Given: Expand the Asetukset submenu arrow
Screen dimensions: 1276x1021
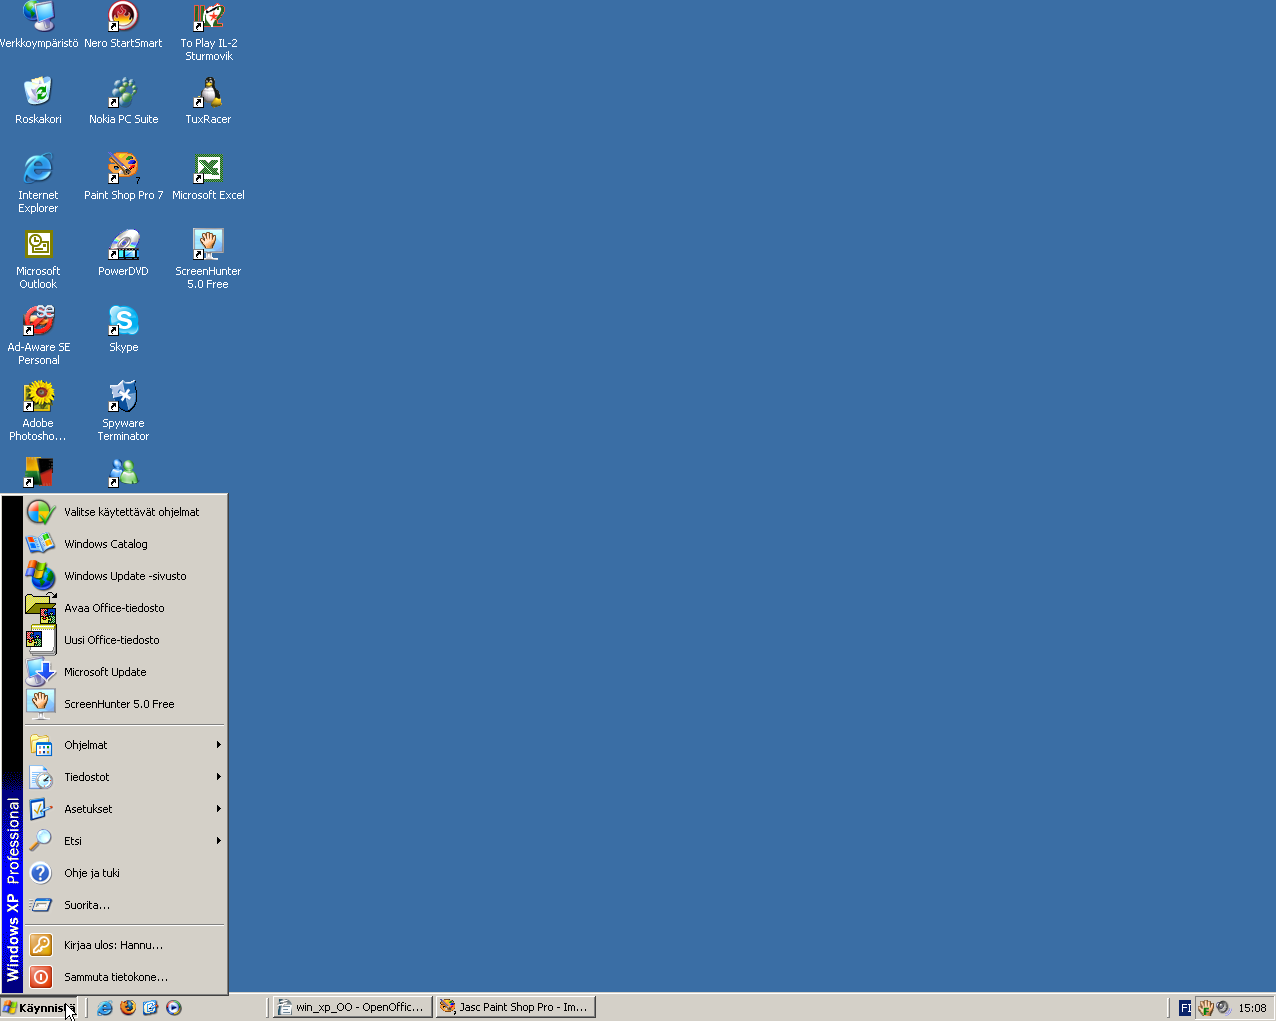Looking at the screenshot, I should click(x=218, y=809).
